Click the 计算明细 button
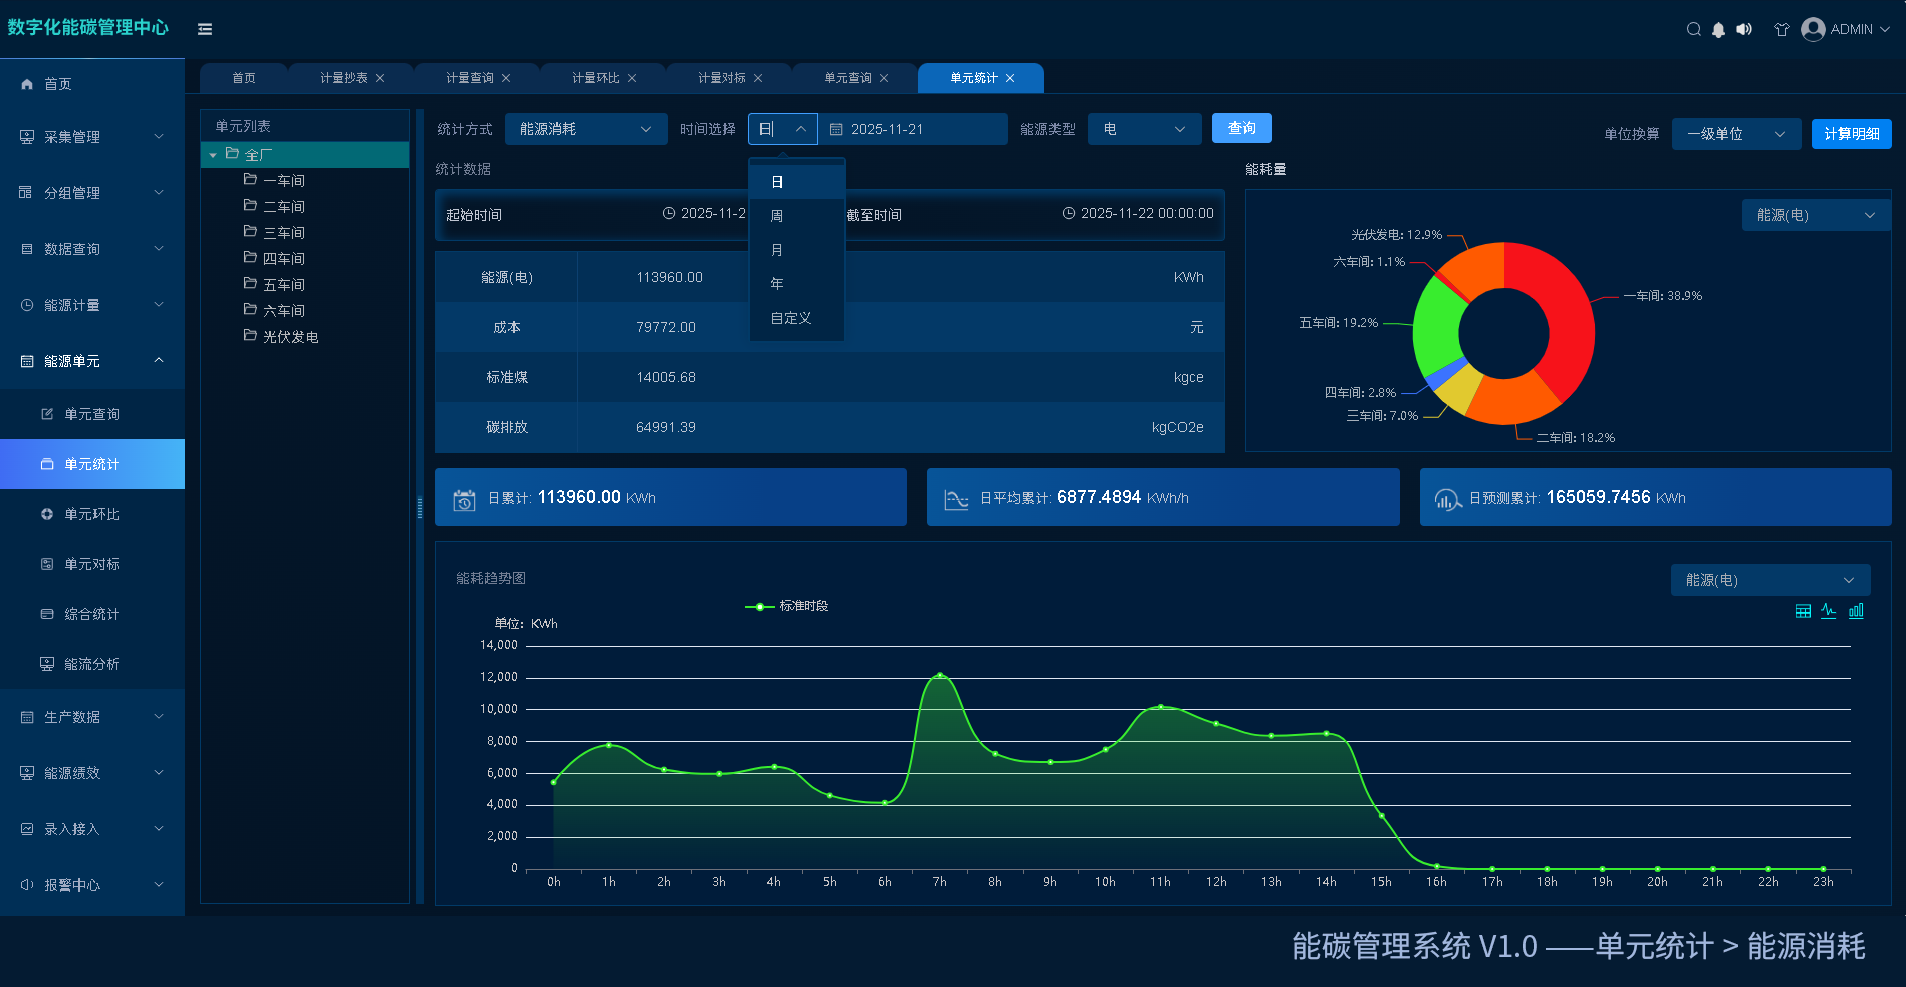The width and height of the screenshot is (1906, 987). [x=1851, y=134]
